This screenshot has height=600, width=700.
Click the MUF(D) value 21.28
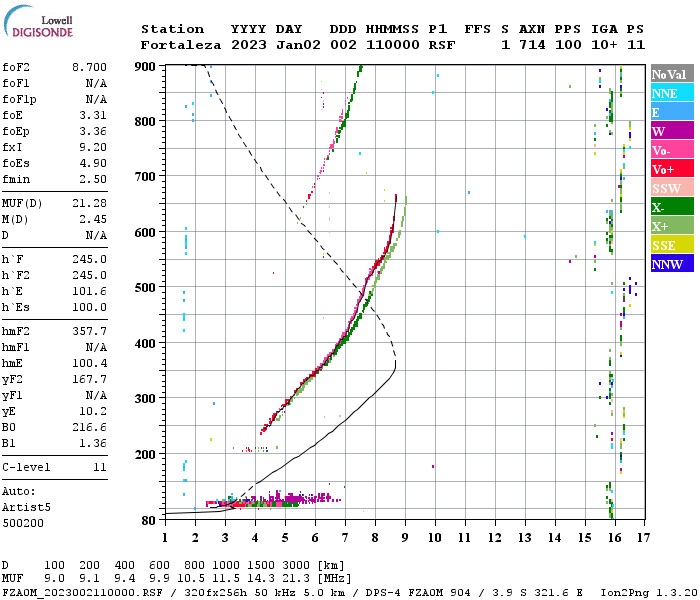pos(89,203)
